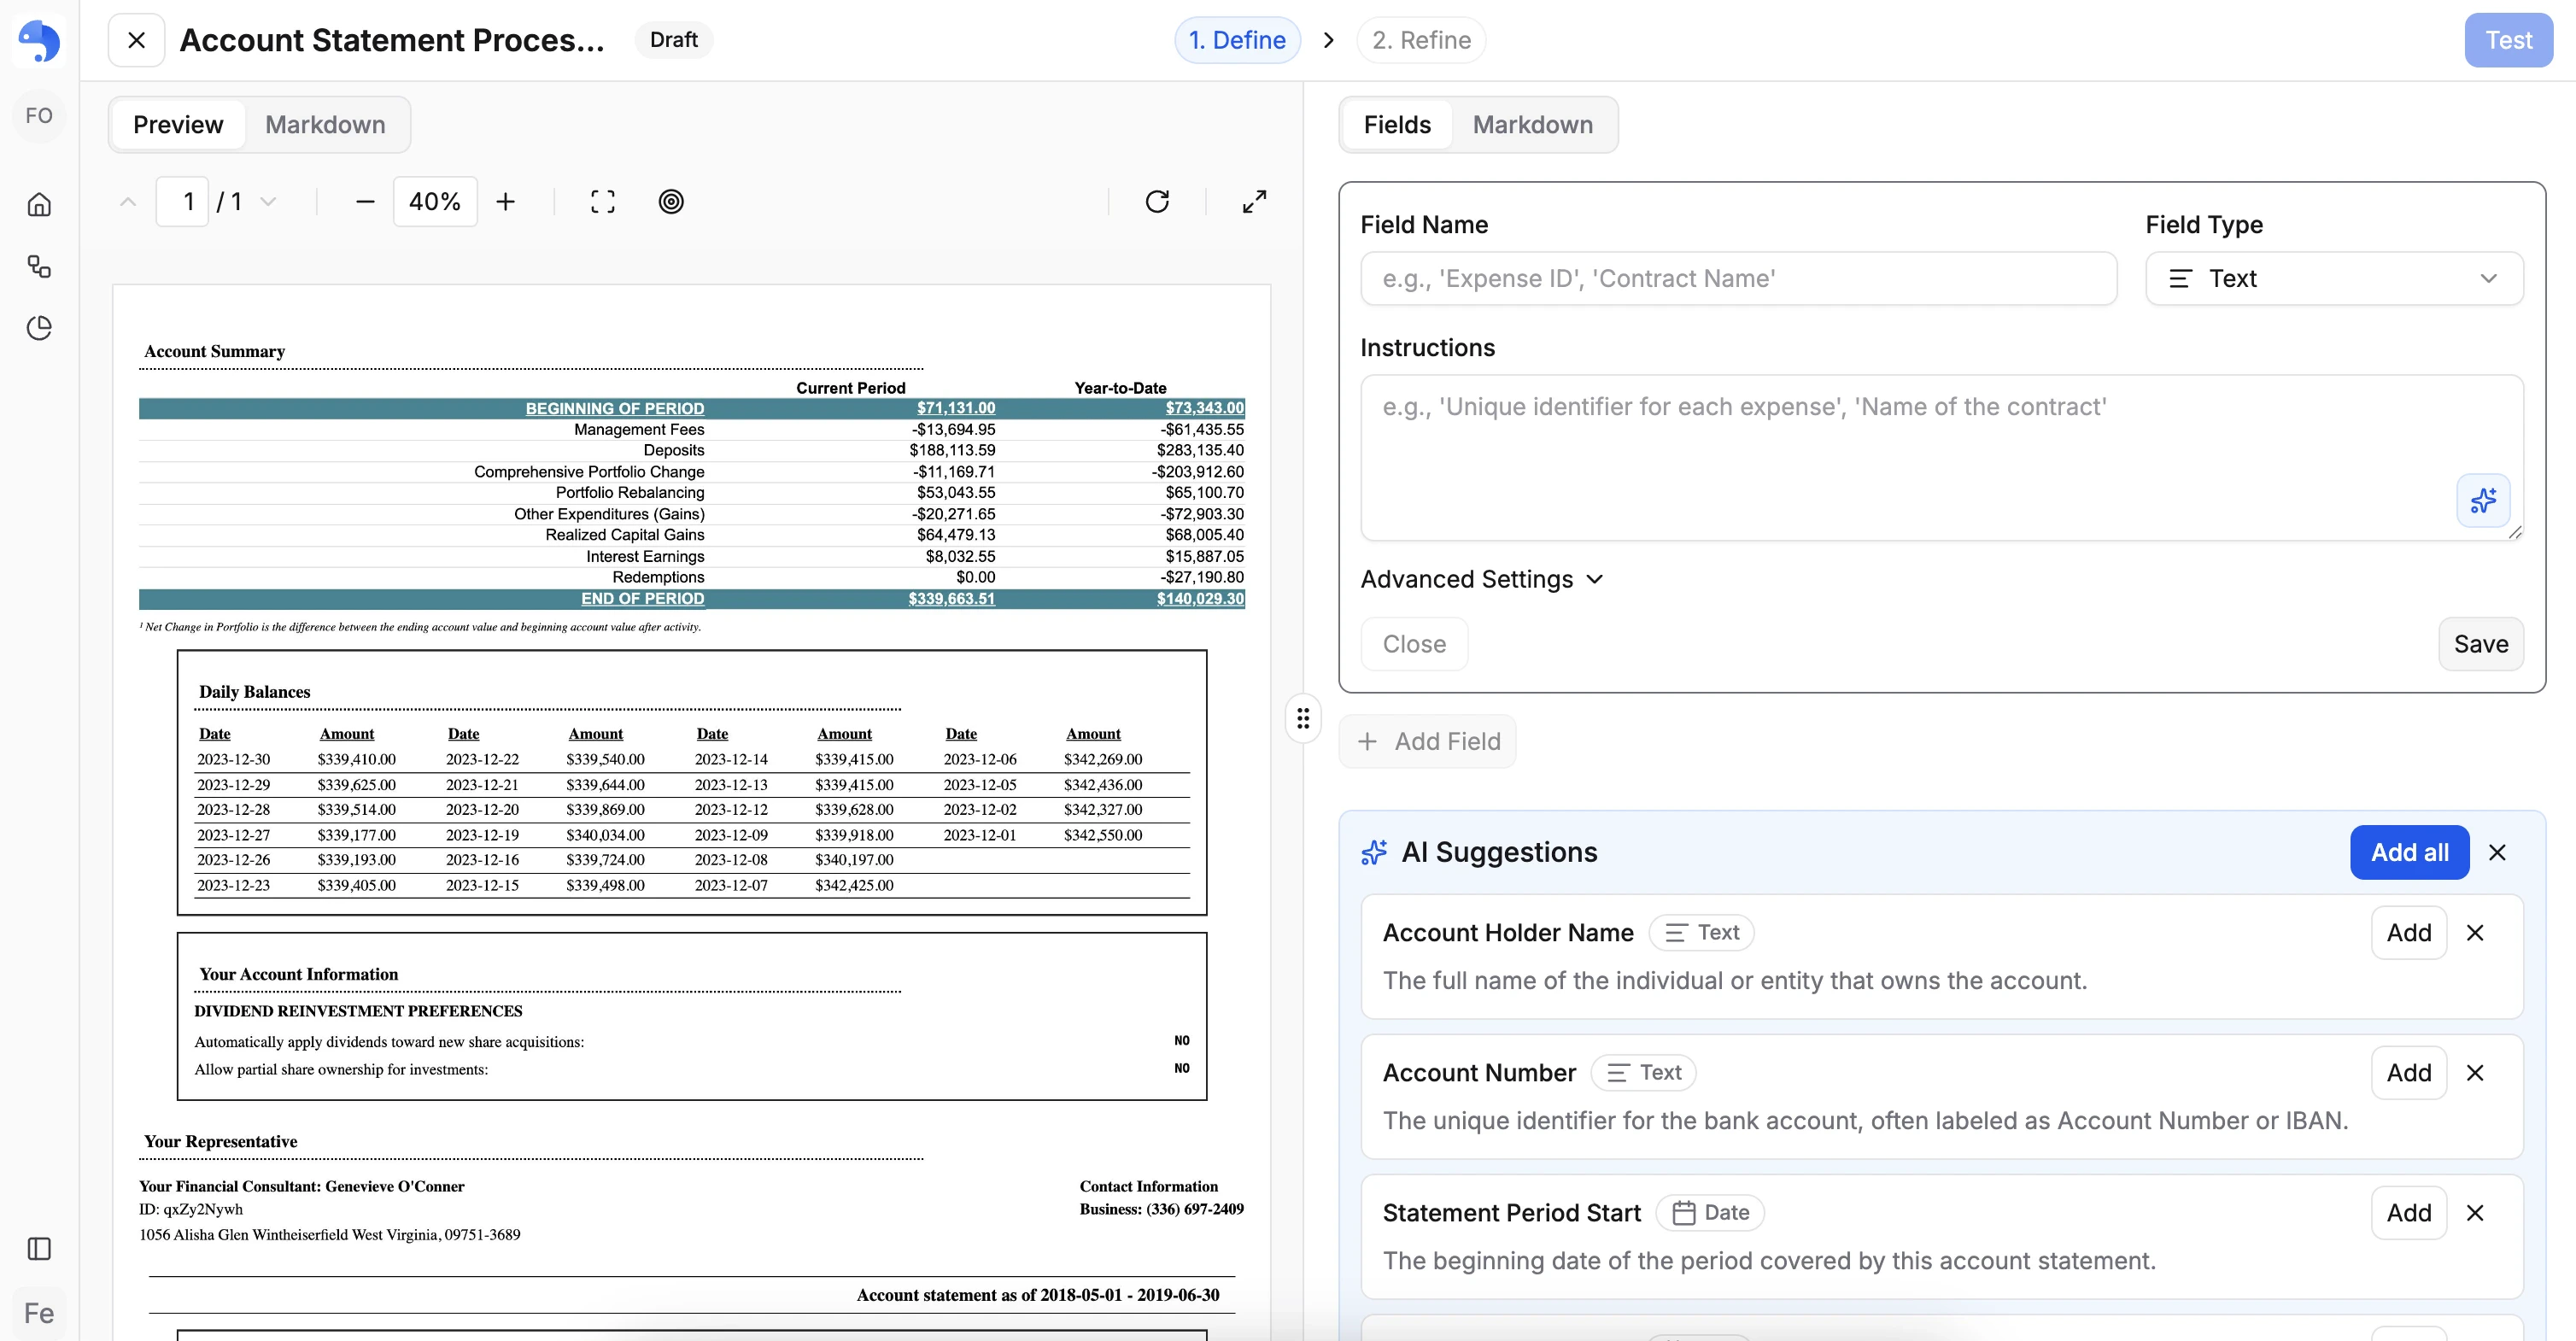Screen dimensions: 2576x1341
Task: Expand the preview to fullscreen
Action: [1254, 202]
